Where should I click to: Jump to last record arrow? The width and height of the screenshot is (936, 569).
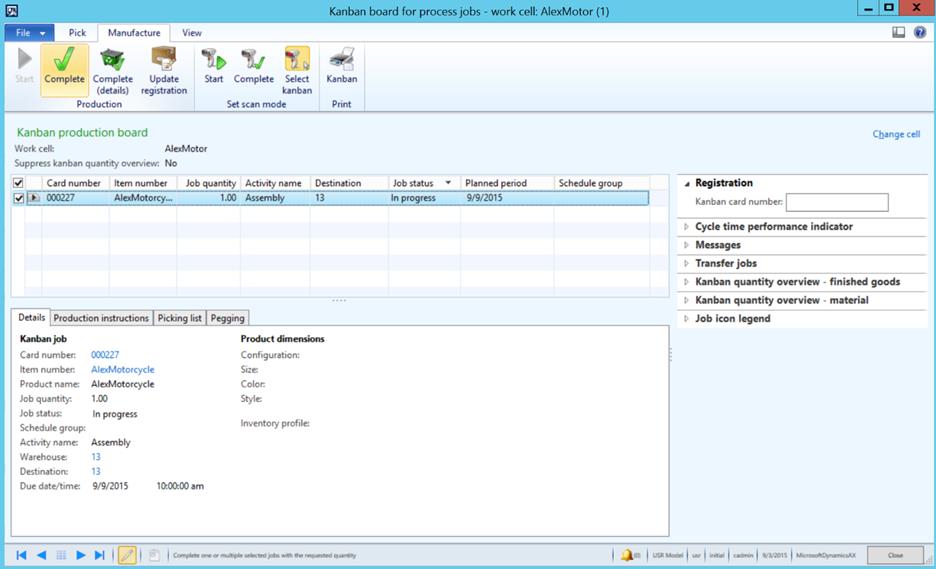click(100, 555)
